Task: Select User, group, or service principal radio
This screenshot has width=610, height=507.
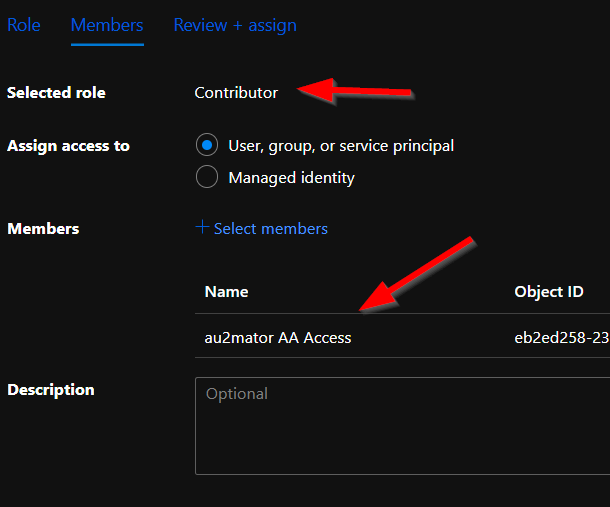Action: tap(207, 145)
